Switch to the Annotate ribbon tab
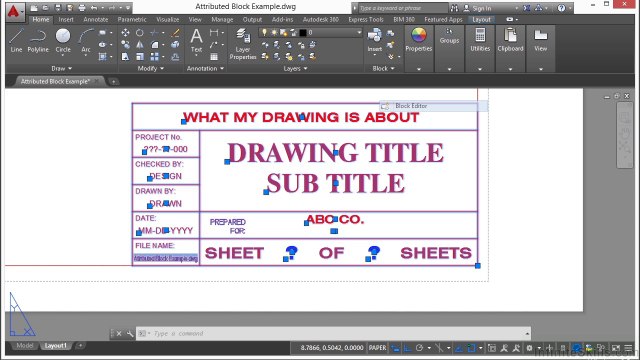The width and height of the screenshot is (640, 360). (x=96, y=19)
